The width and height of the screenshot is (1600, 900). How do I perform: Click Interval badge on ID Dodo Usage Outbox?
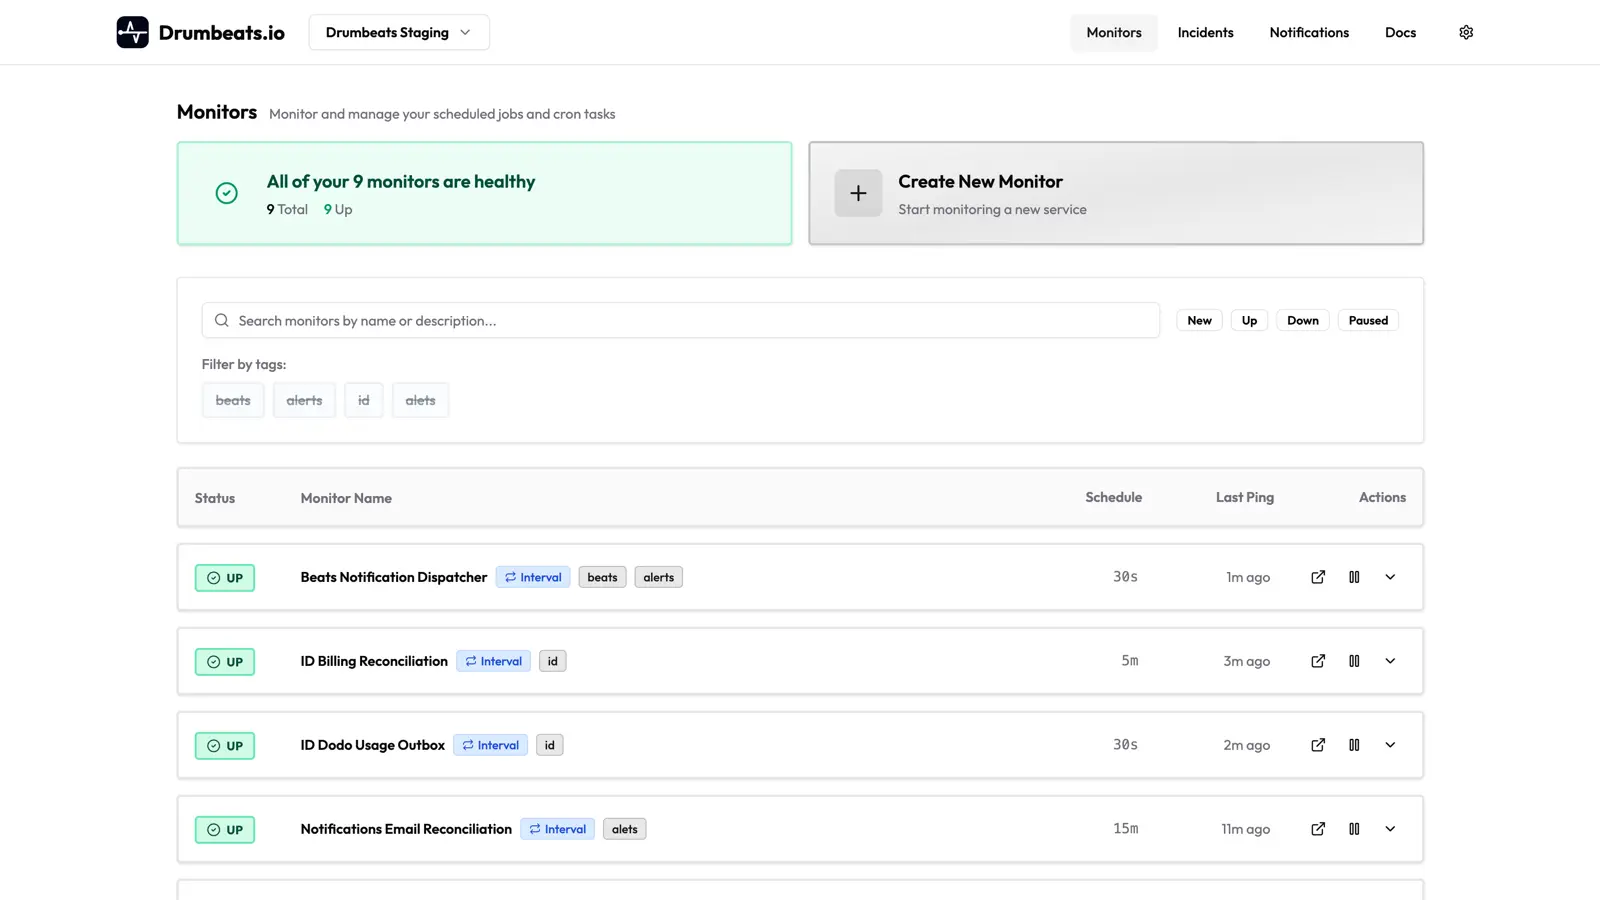pyautogui.click(x=490, y=745)
